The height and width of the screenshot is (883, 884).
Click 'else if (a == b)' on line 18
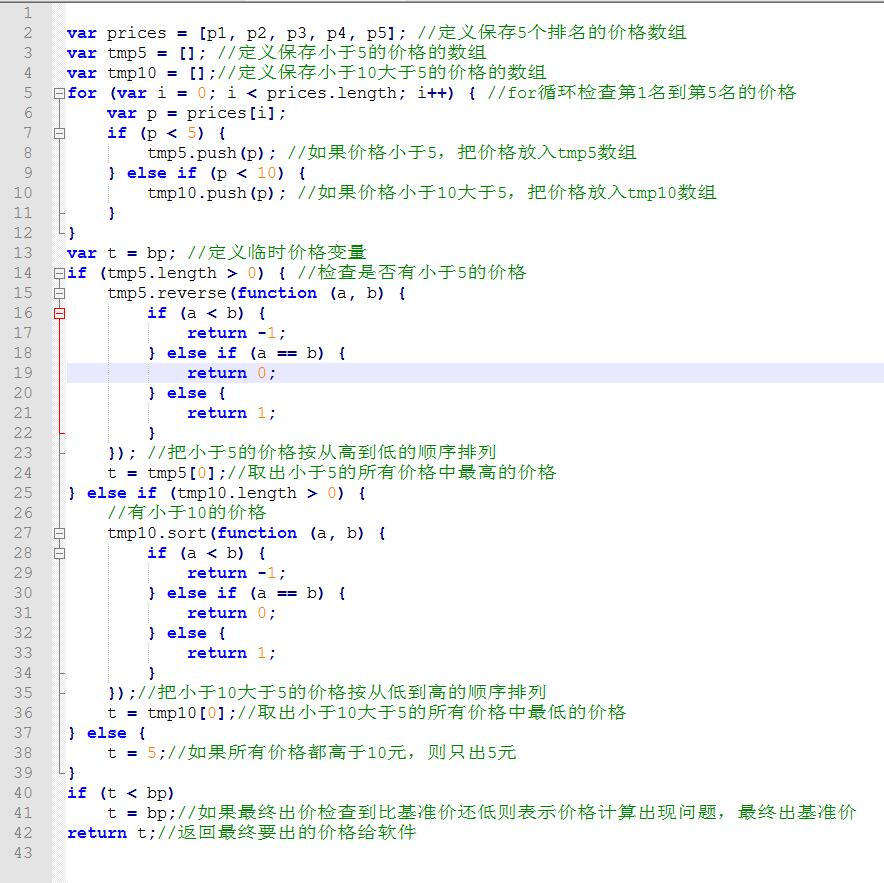click(245, 354)
